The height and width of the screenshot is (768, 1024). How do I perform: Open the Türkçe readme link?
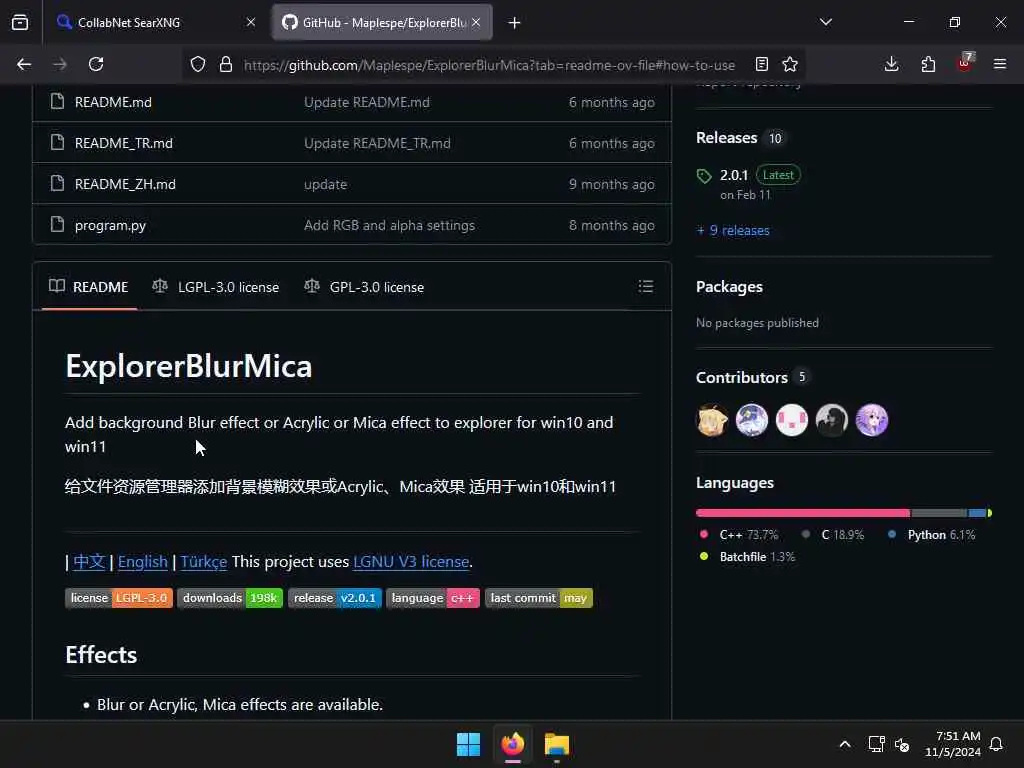[x=204, y=562]
